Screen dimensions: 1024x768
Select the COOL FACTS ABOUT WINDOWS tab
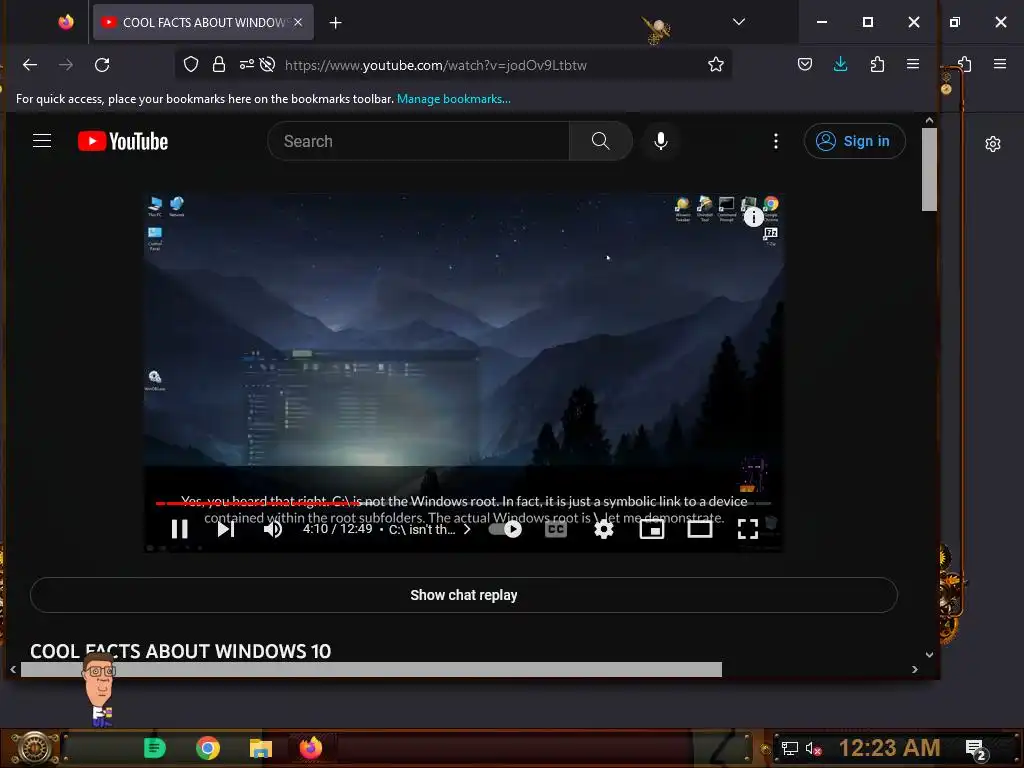click(203, 22)
